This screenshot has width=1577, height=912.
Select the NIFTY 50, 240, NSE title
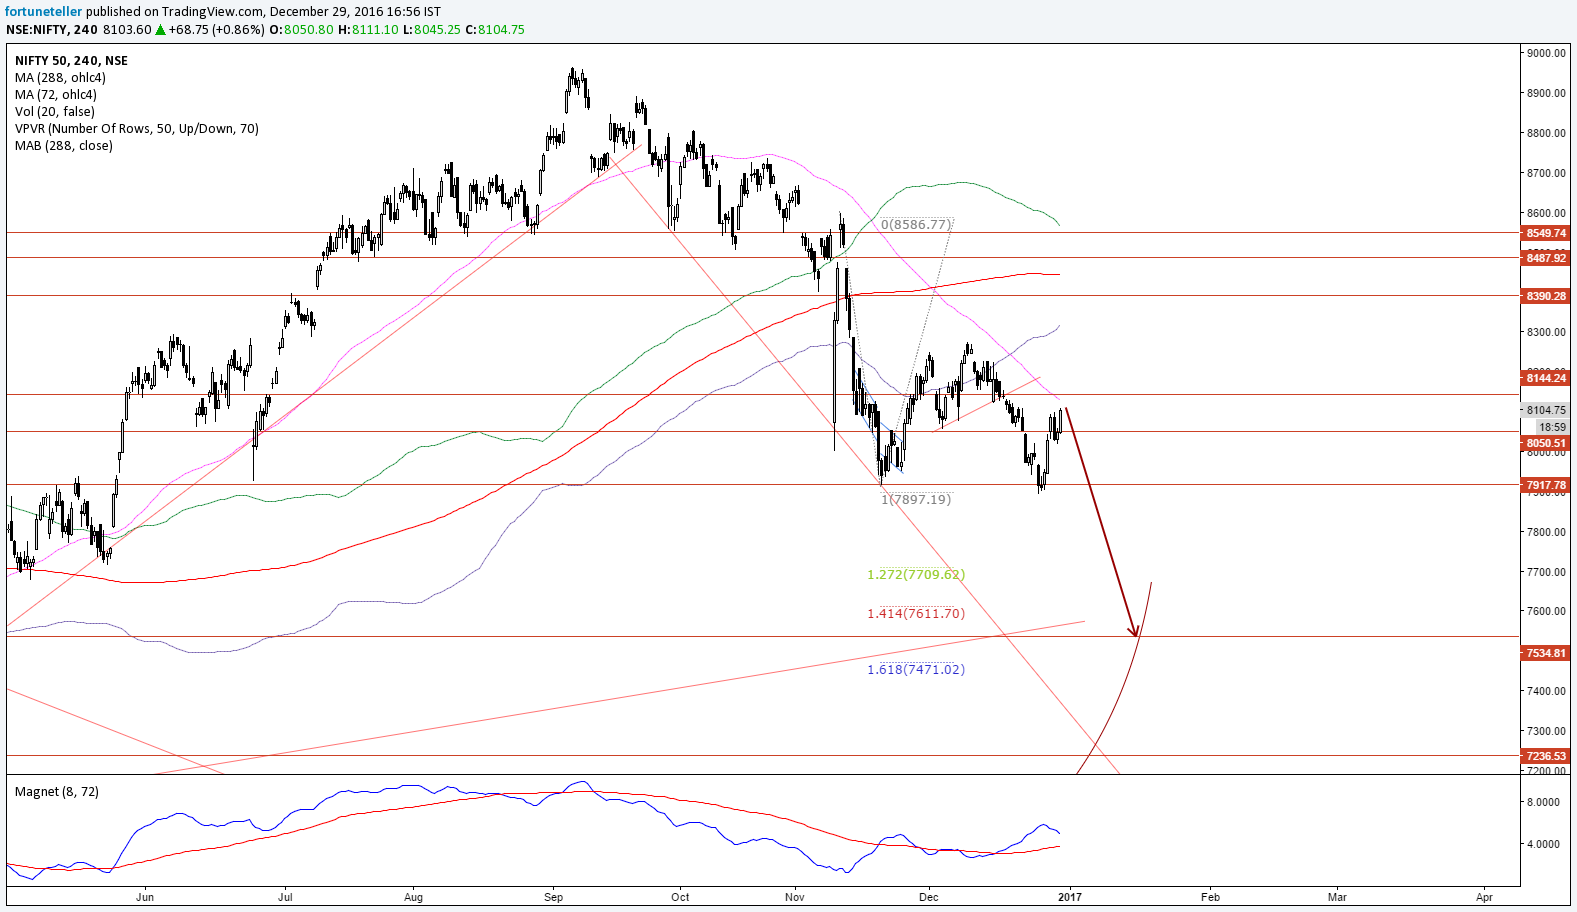71,61
